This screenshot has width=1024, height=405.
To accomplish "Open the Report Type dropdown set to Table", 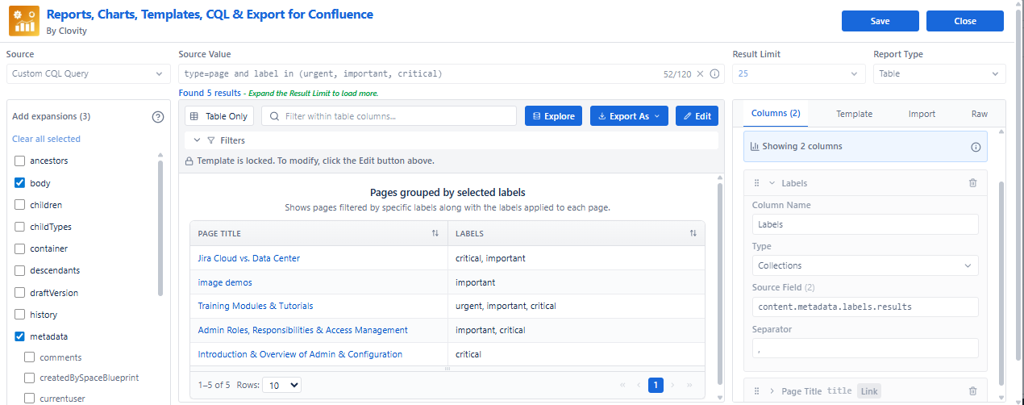I will 939,74.
